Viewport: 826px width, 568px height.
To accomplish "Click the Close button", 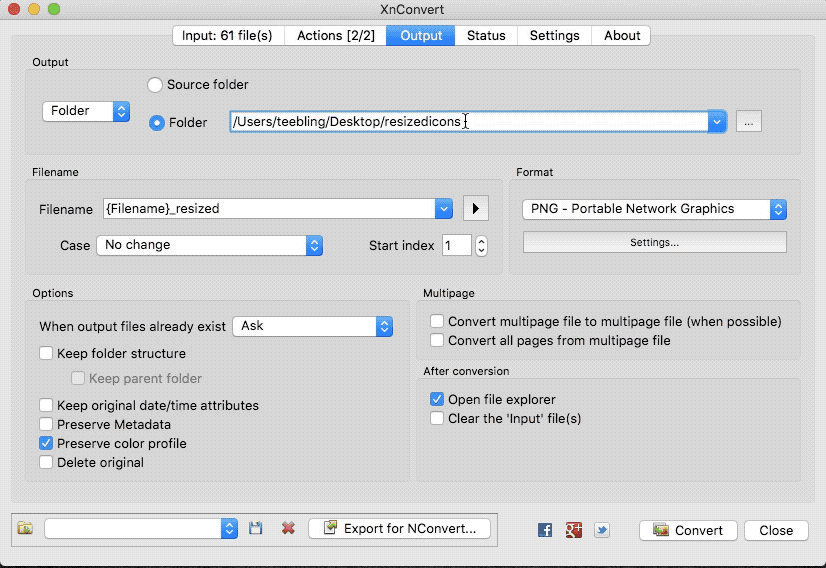I will [x=776, y=530].
